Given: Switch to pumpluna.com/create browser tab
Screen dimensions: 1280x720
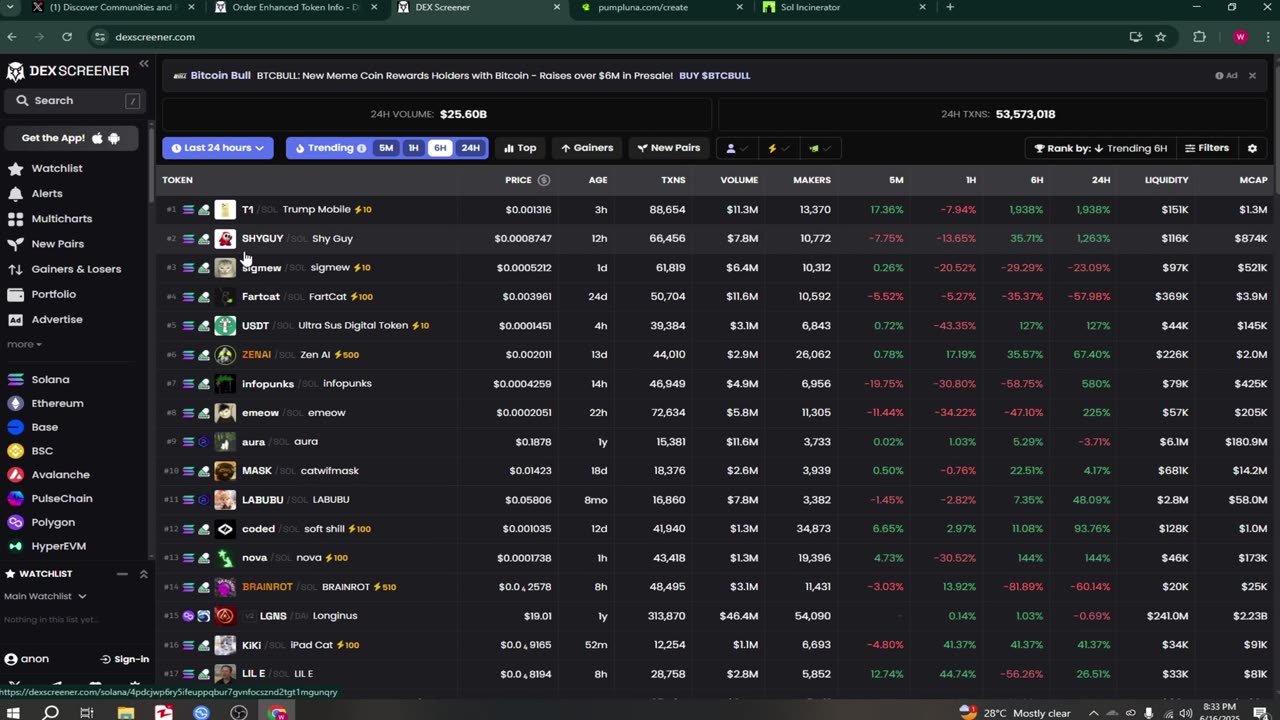Looking at the screenshot, I should click(x=660, y=7).
